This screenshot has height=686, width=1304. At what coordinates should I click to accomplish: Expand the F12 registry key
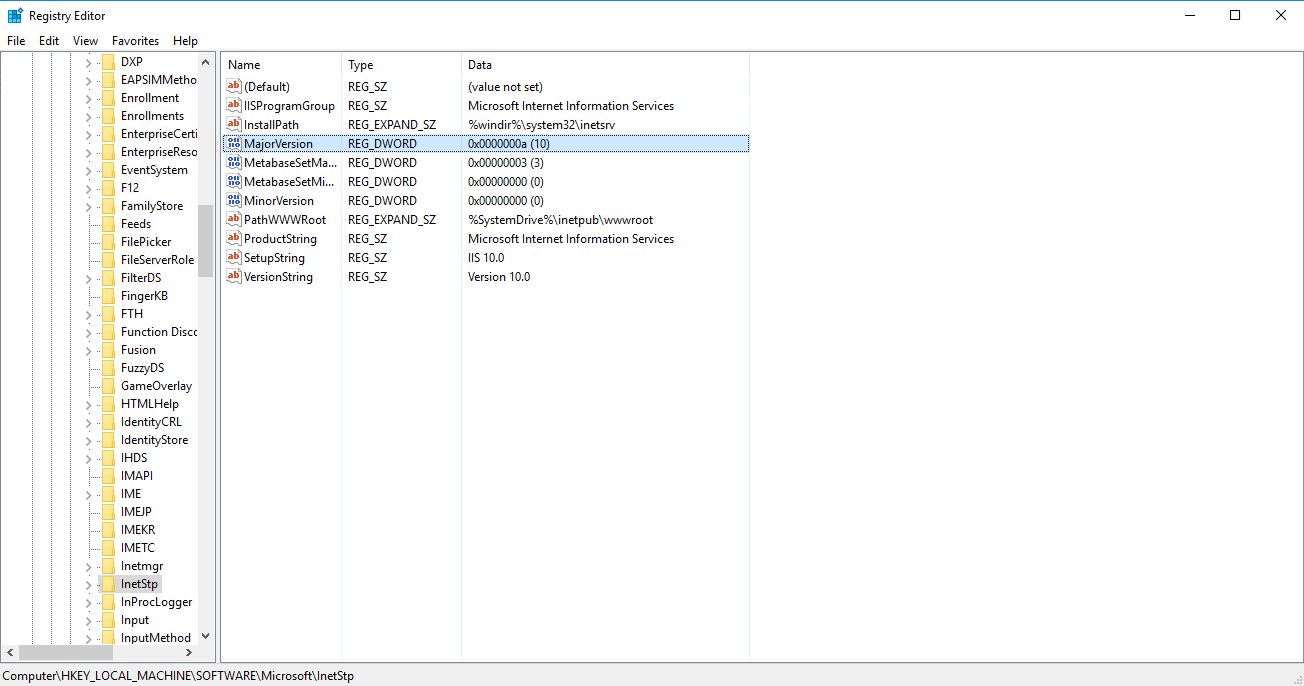(88, 188)
